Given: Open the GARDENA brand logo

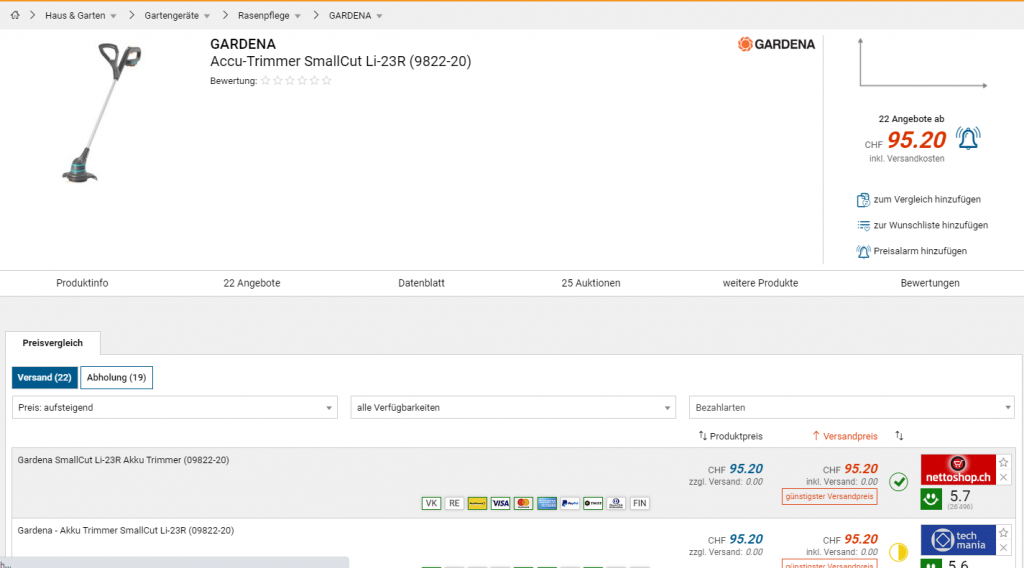Looking at the screenshot, I should pos(776,44).
